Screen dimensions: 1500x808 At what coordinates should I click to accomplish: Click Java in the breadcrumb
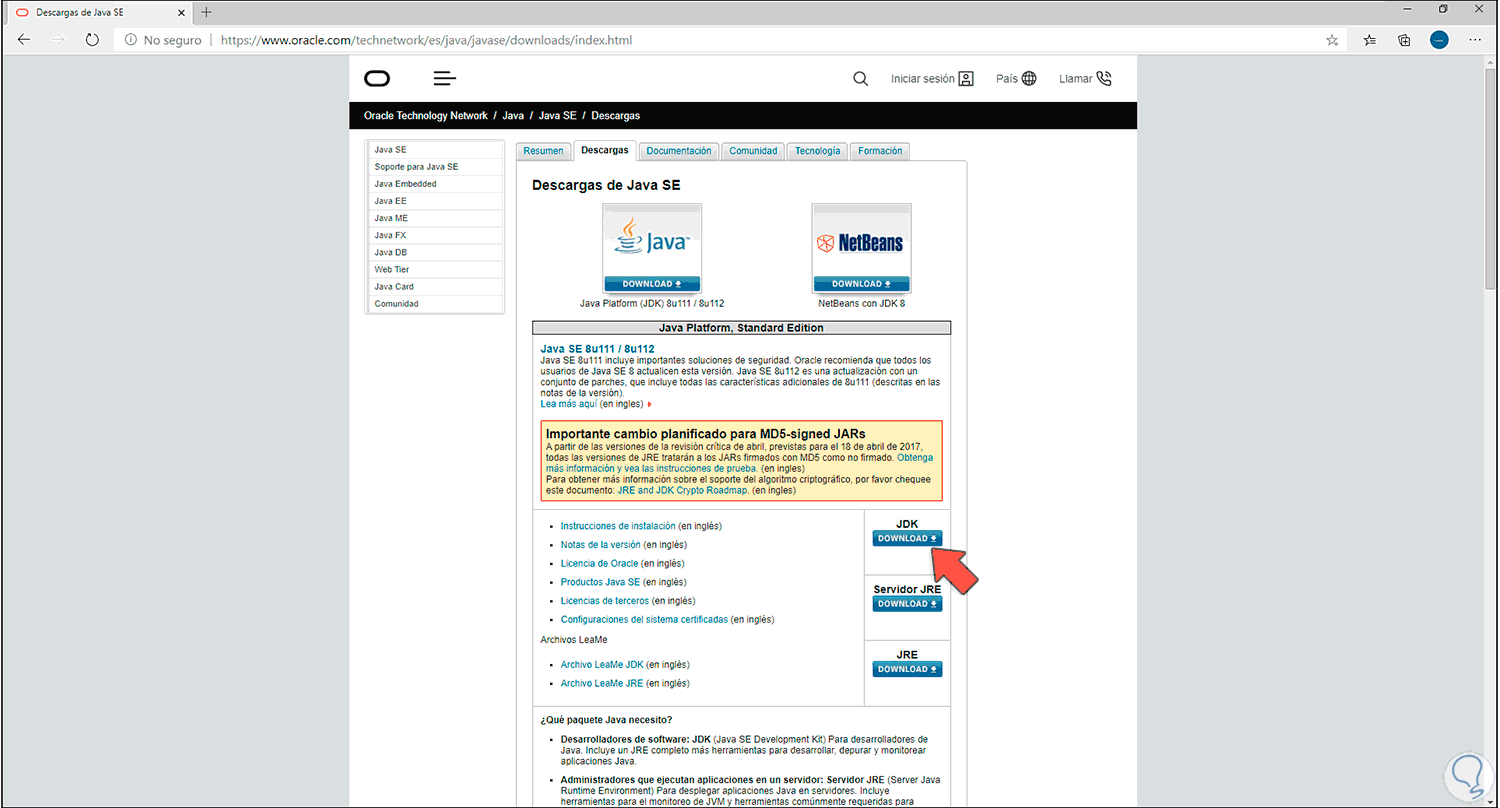point(513,116)
